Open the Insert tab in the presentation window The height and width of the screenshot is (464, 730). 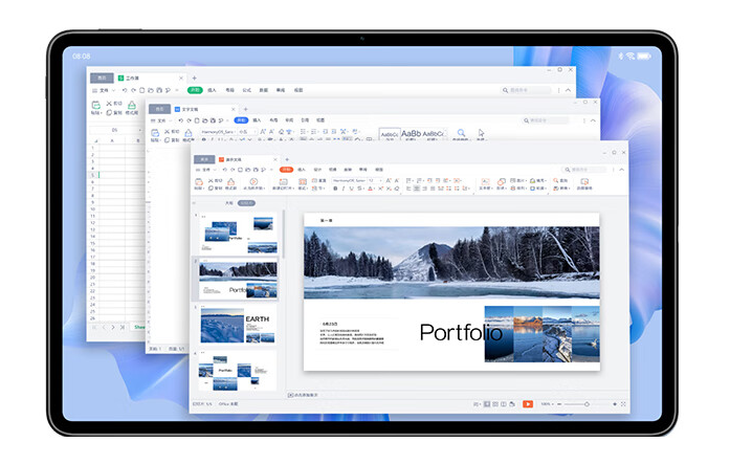tap(302, 169)
